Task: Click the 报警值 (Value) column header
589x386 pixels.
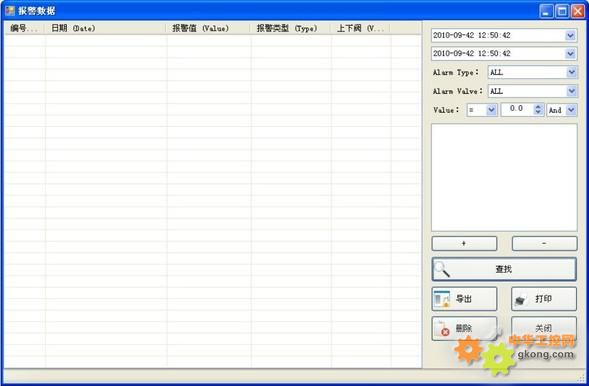Action: click(208, 28)
